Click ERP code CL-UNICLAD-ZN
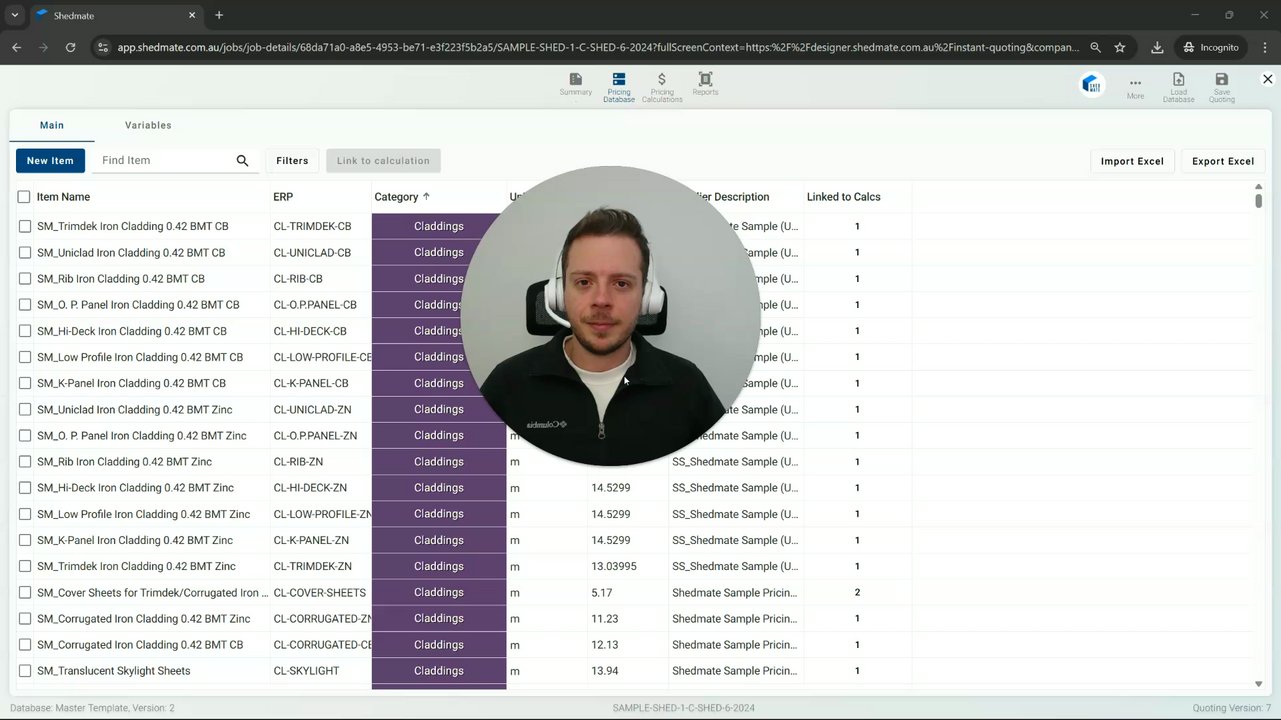 315,409
